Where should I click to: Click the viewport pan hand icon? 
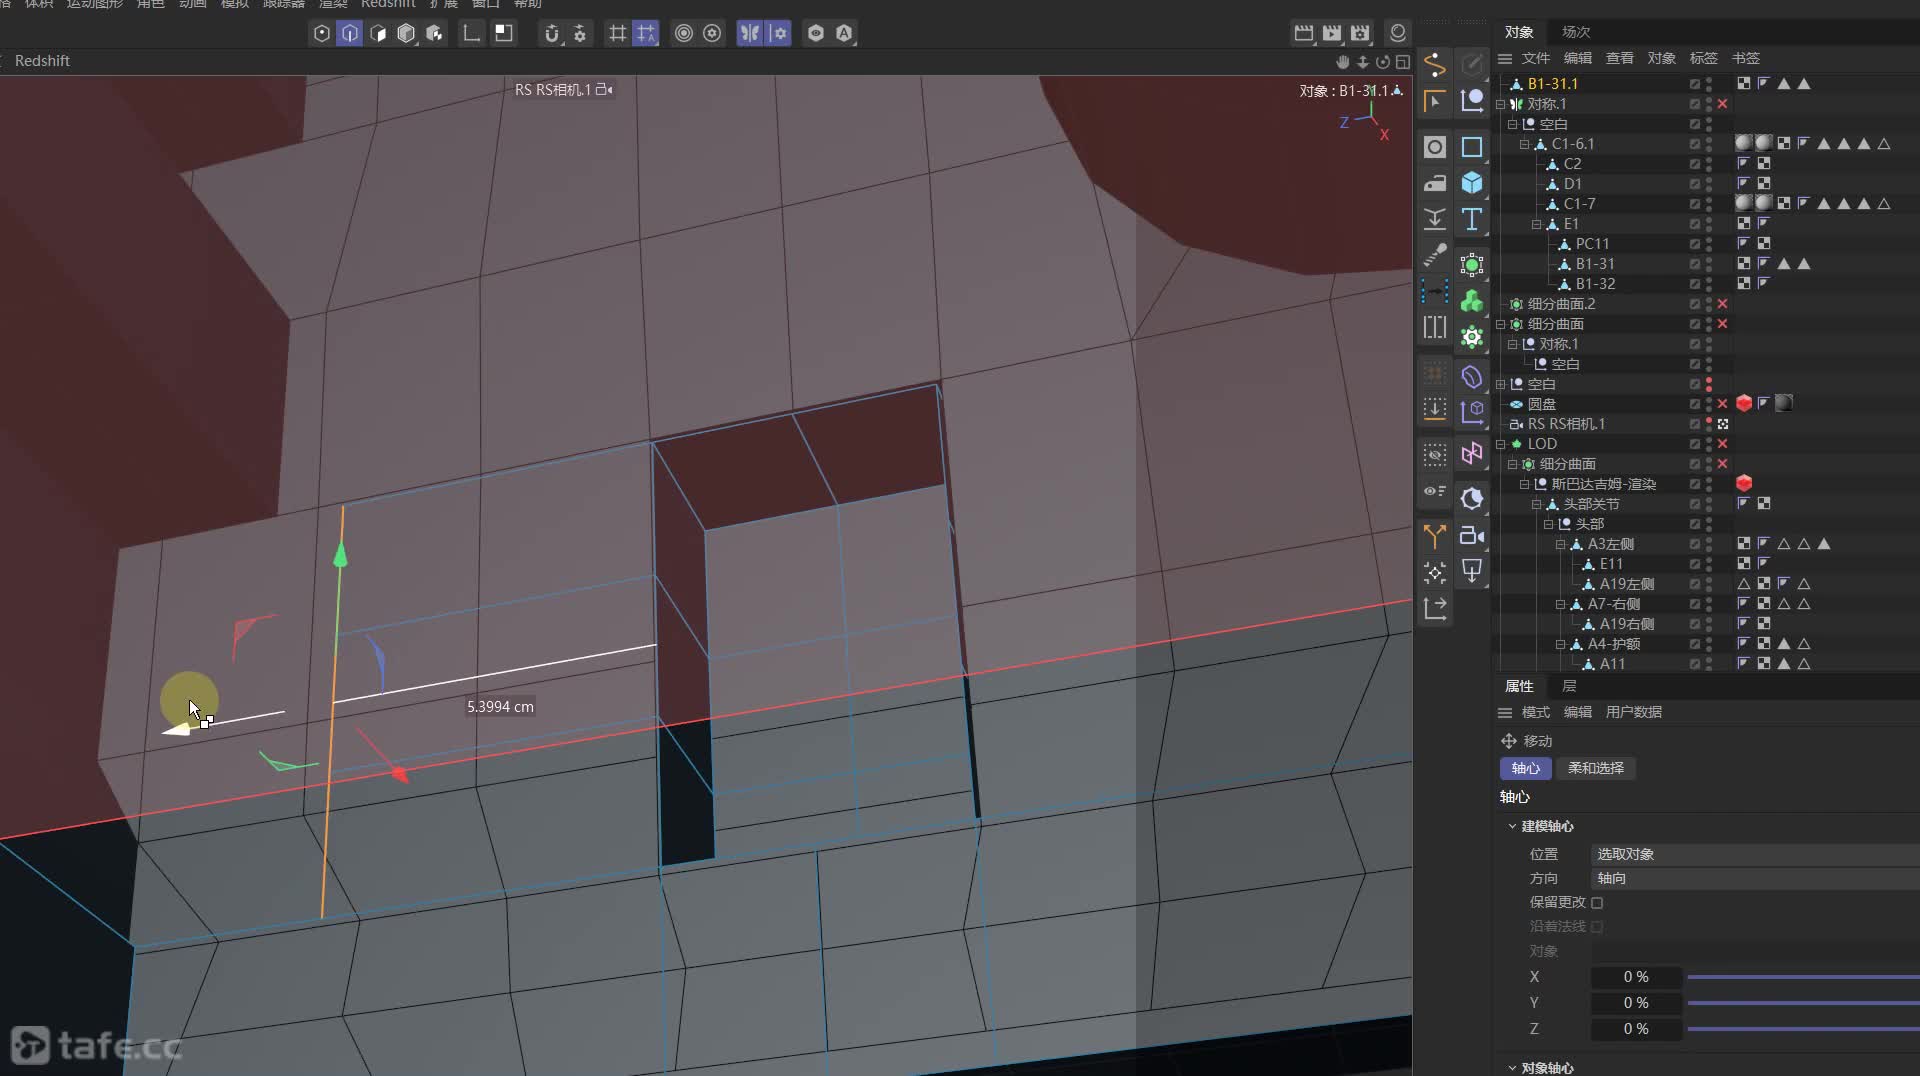pyautogui.click(x=1343, y=62)
